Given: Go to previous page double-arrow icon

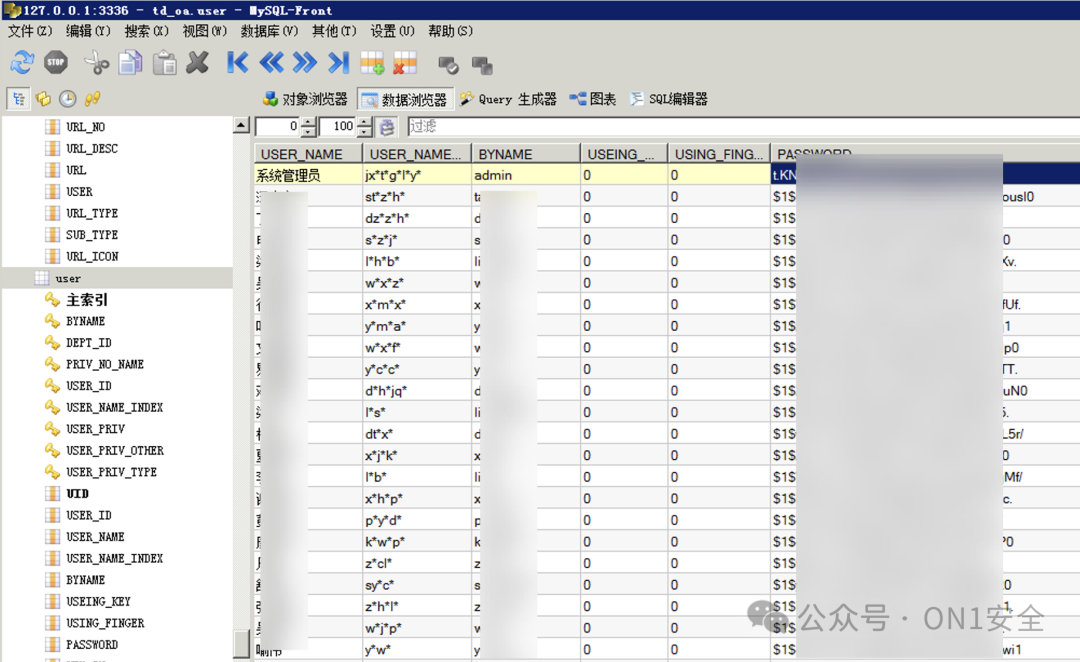Looking at the screenshot, I should click(x=271, y=63).
